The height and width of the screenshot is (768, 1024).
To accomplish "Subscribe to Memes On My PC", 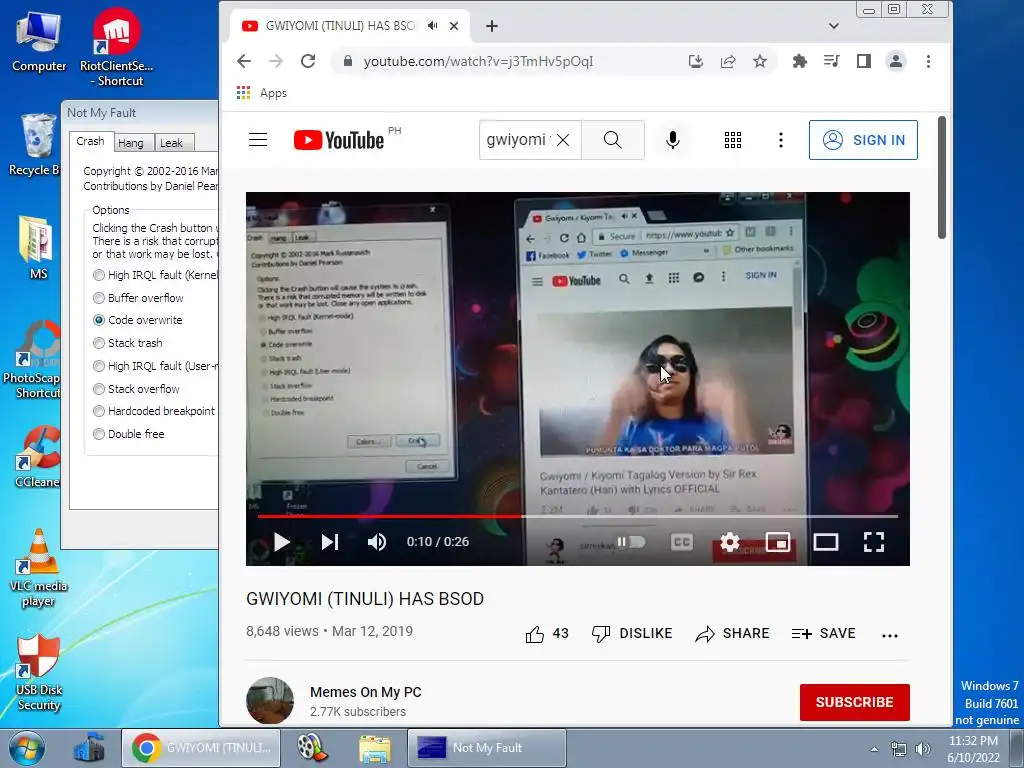I will click(x=854, y=702).
